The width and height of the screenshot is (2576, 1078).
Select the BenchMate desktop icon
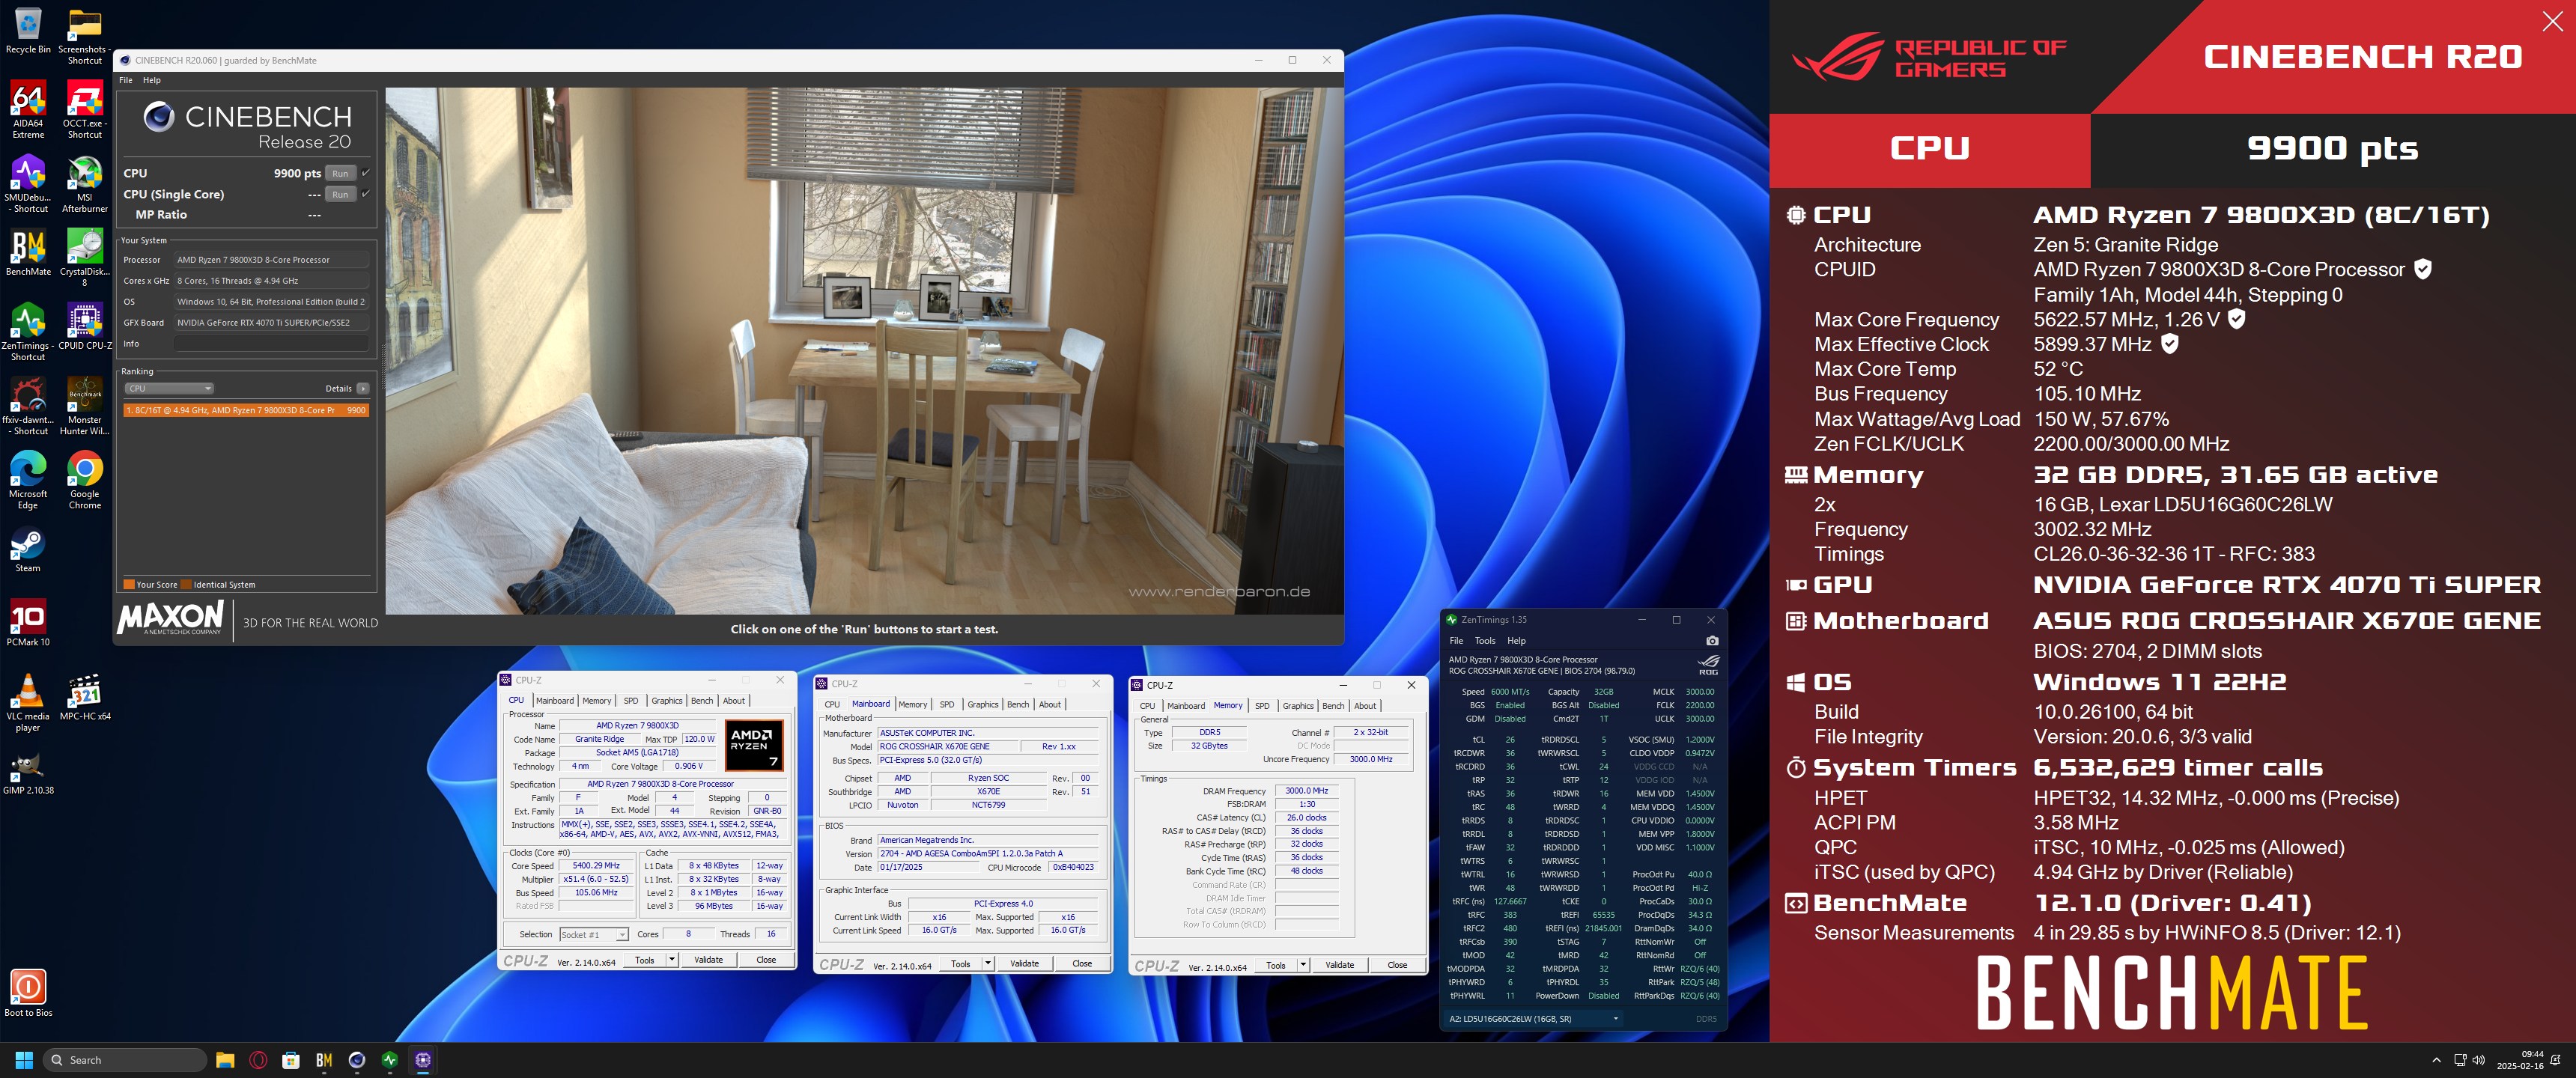(28, 252)
